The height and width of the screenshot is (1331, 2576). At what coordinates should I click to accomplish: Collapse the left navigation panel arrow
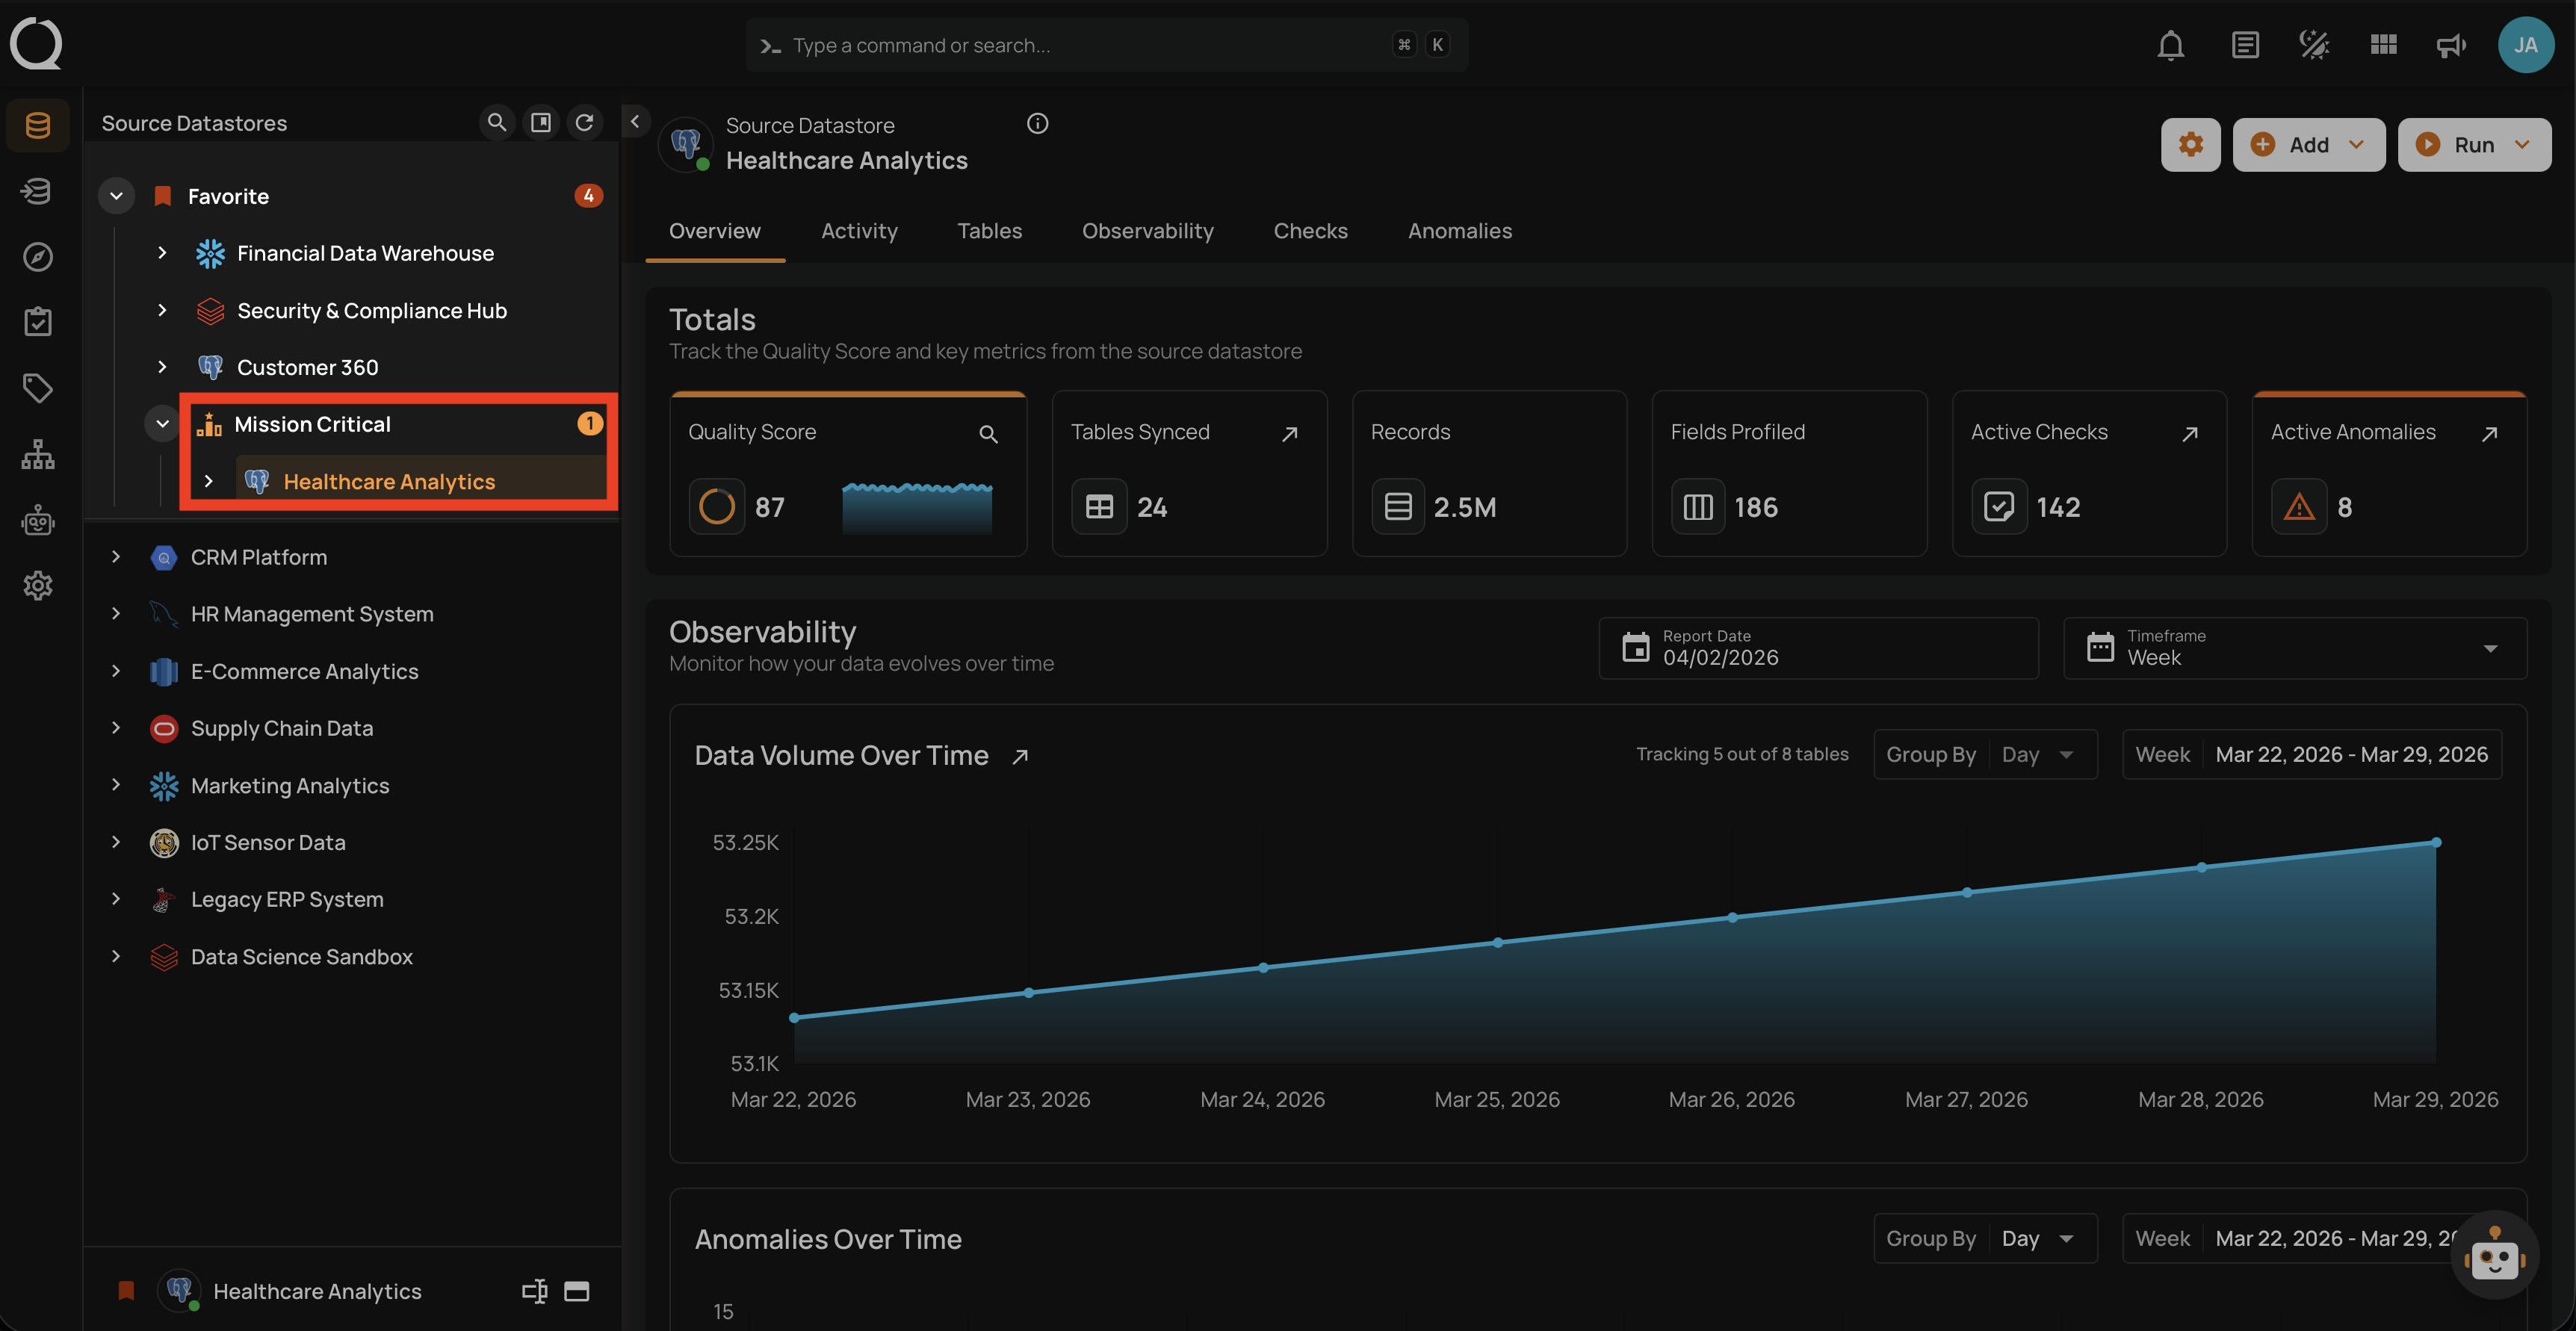click(635, 121)
